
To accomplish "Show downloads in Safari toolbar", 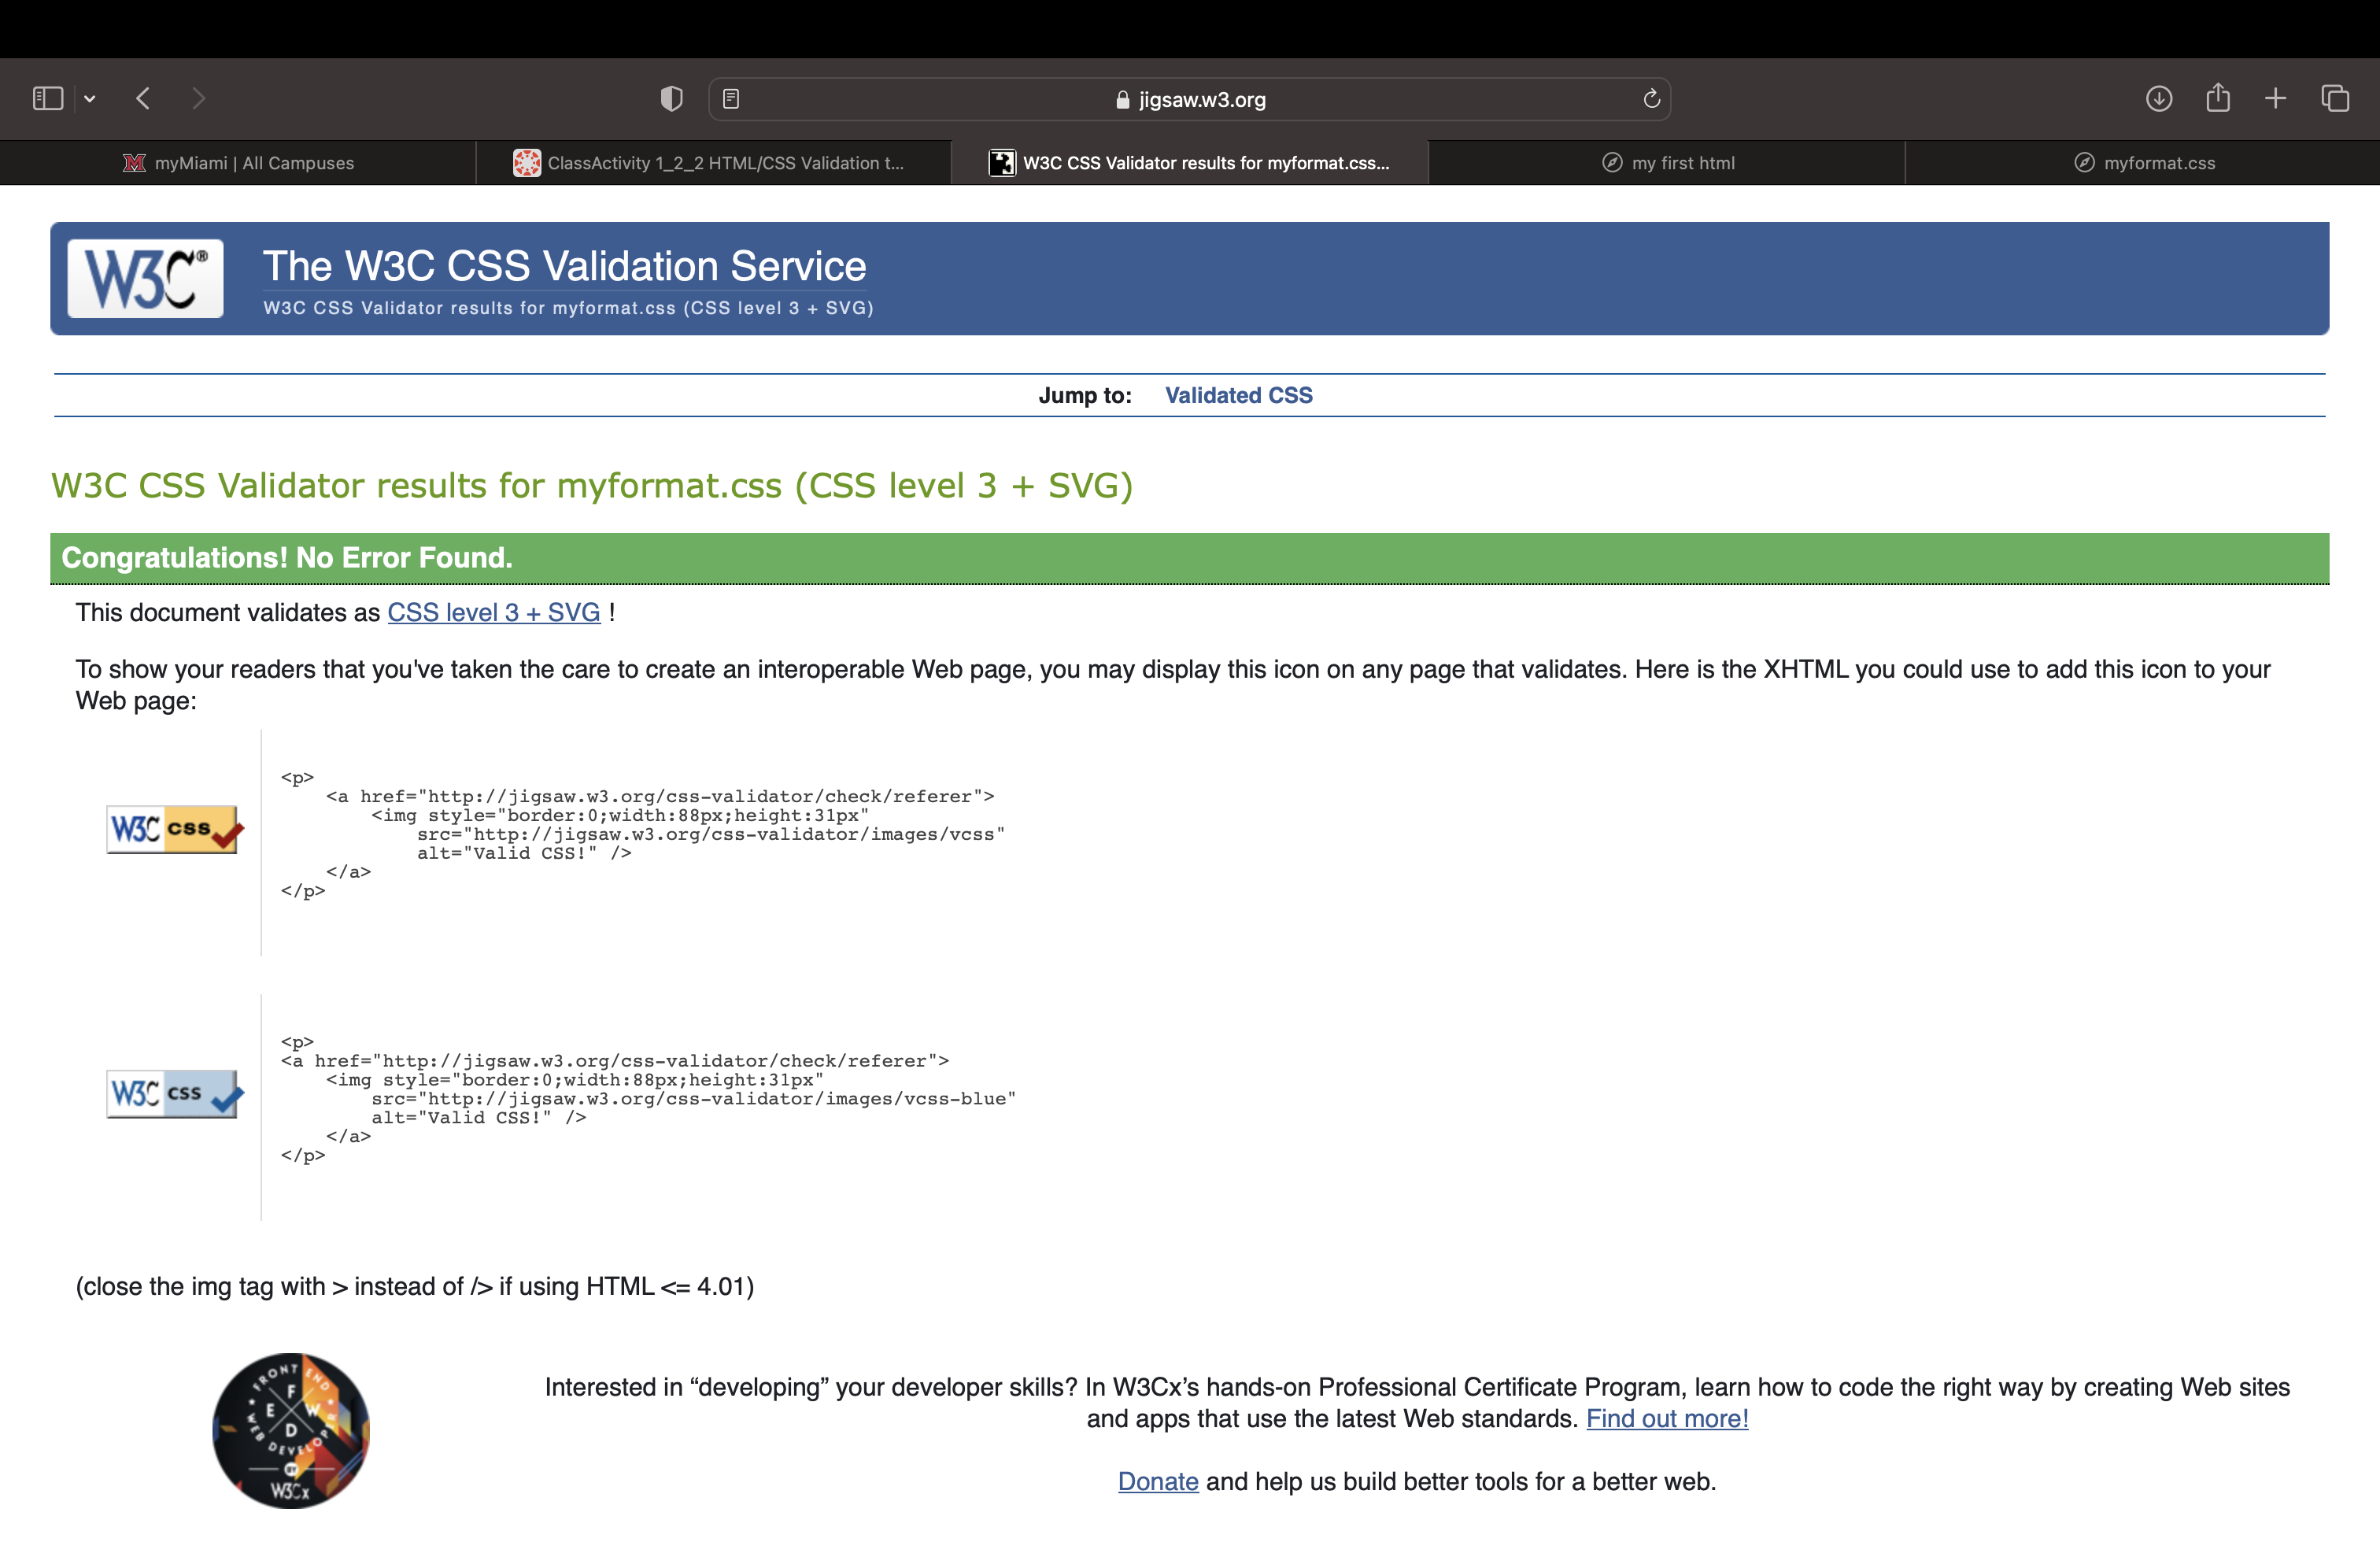I will [x=2159, y=98].
